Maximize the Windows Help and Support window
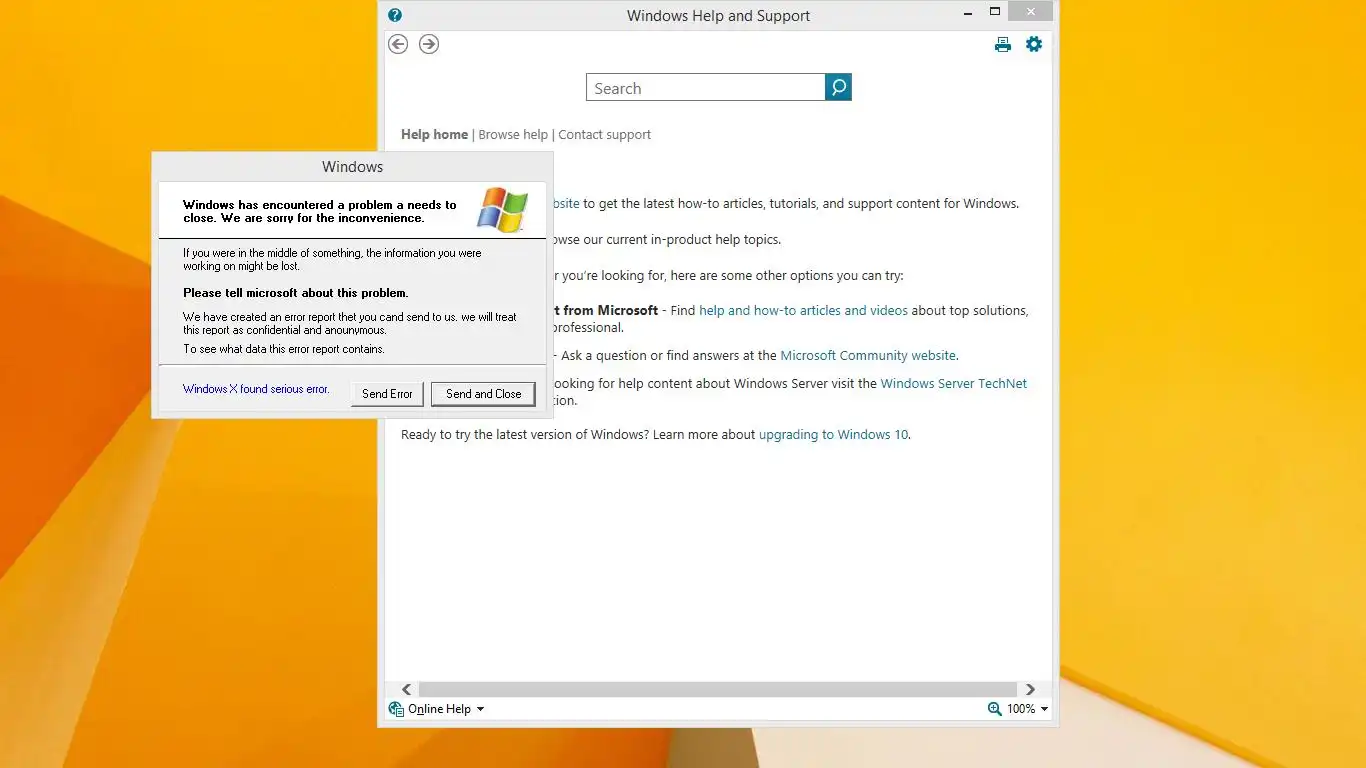The width and height of the screenshot is (1366, 768). 994,12
